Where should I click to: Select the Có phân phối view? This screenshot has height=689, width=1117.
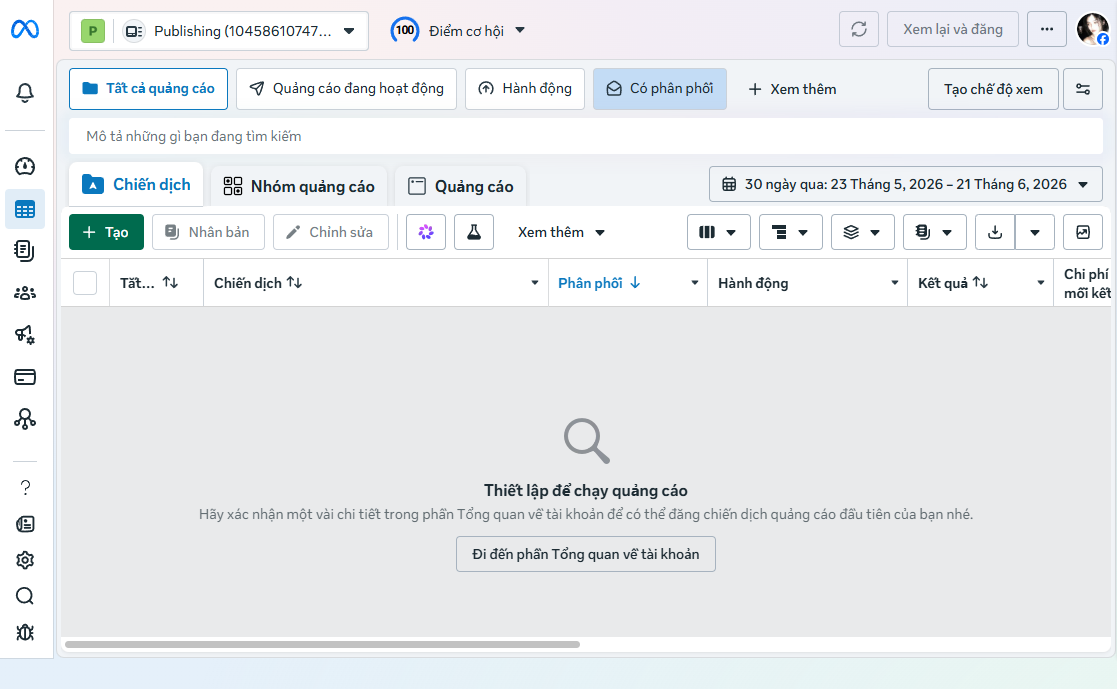pos(660,89)
